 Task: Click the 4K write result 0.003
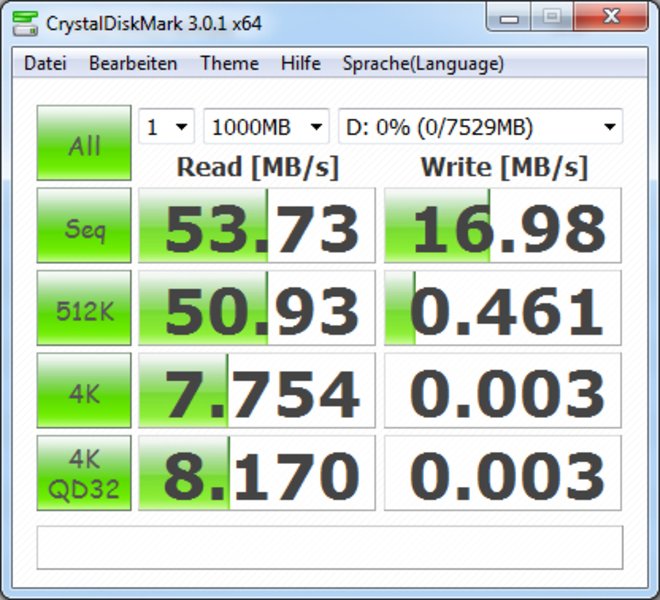pyautogui.click(x=503, y=390)
